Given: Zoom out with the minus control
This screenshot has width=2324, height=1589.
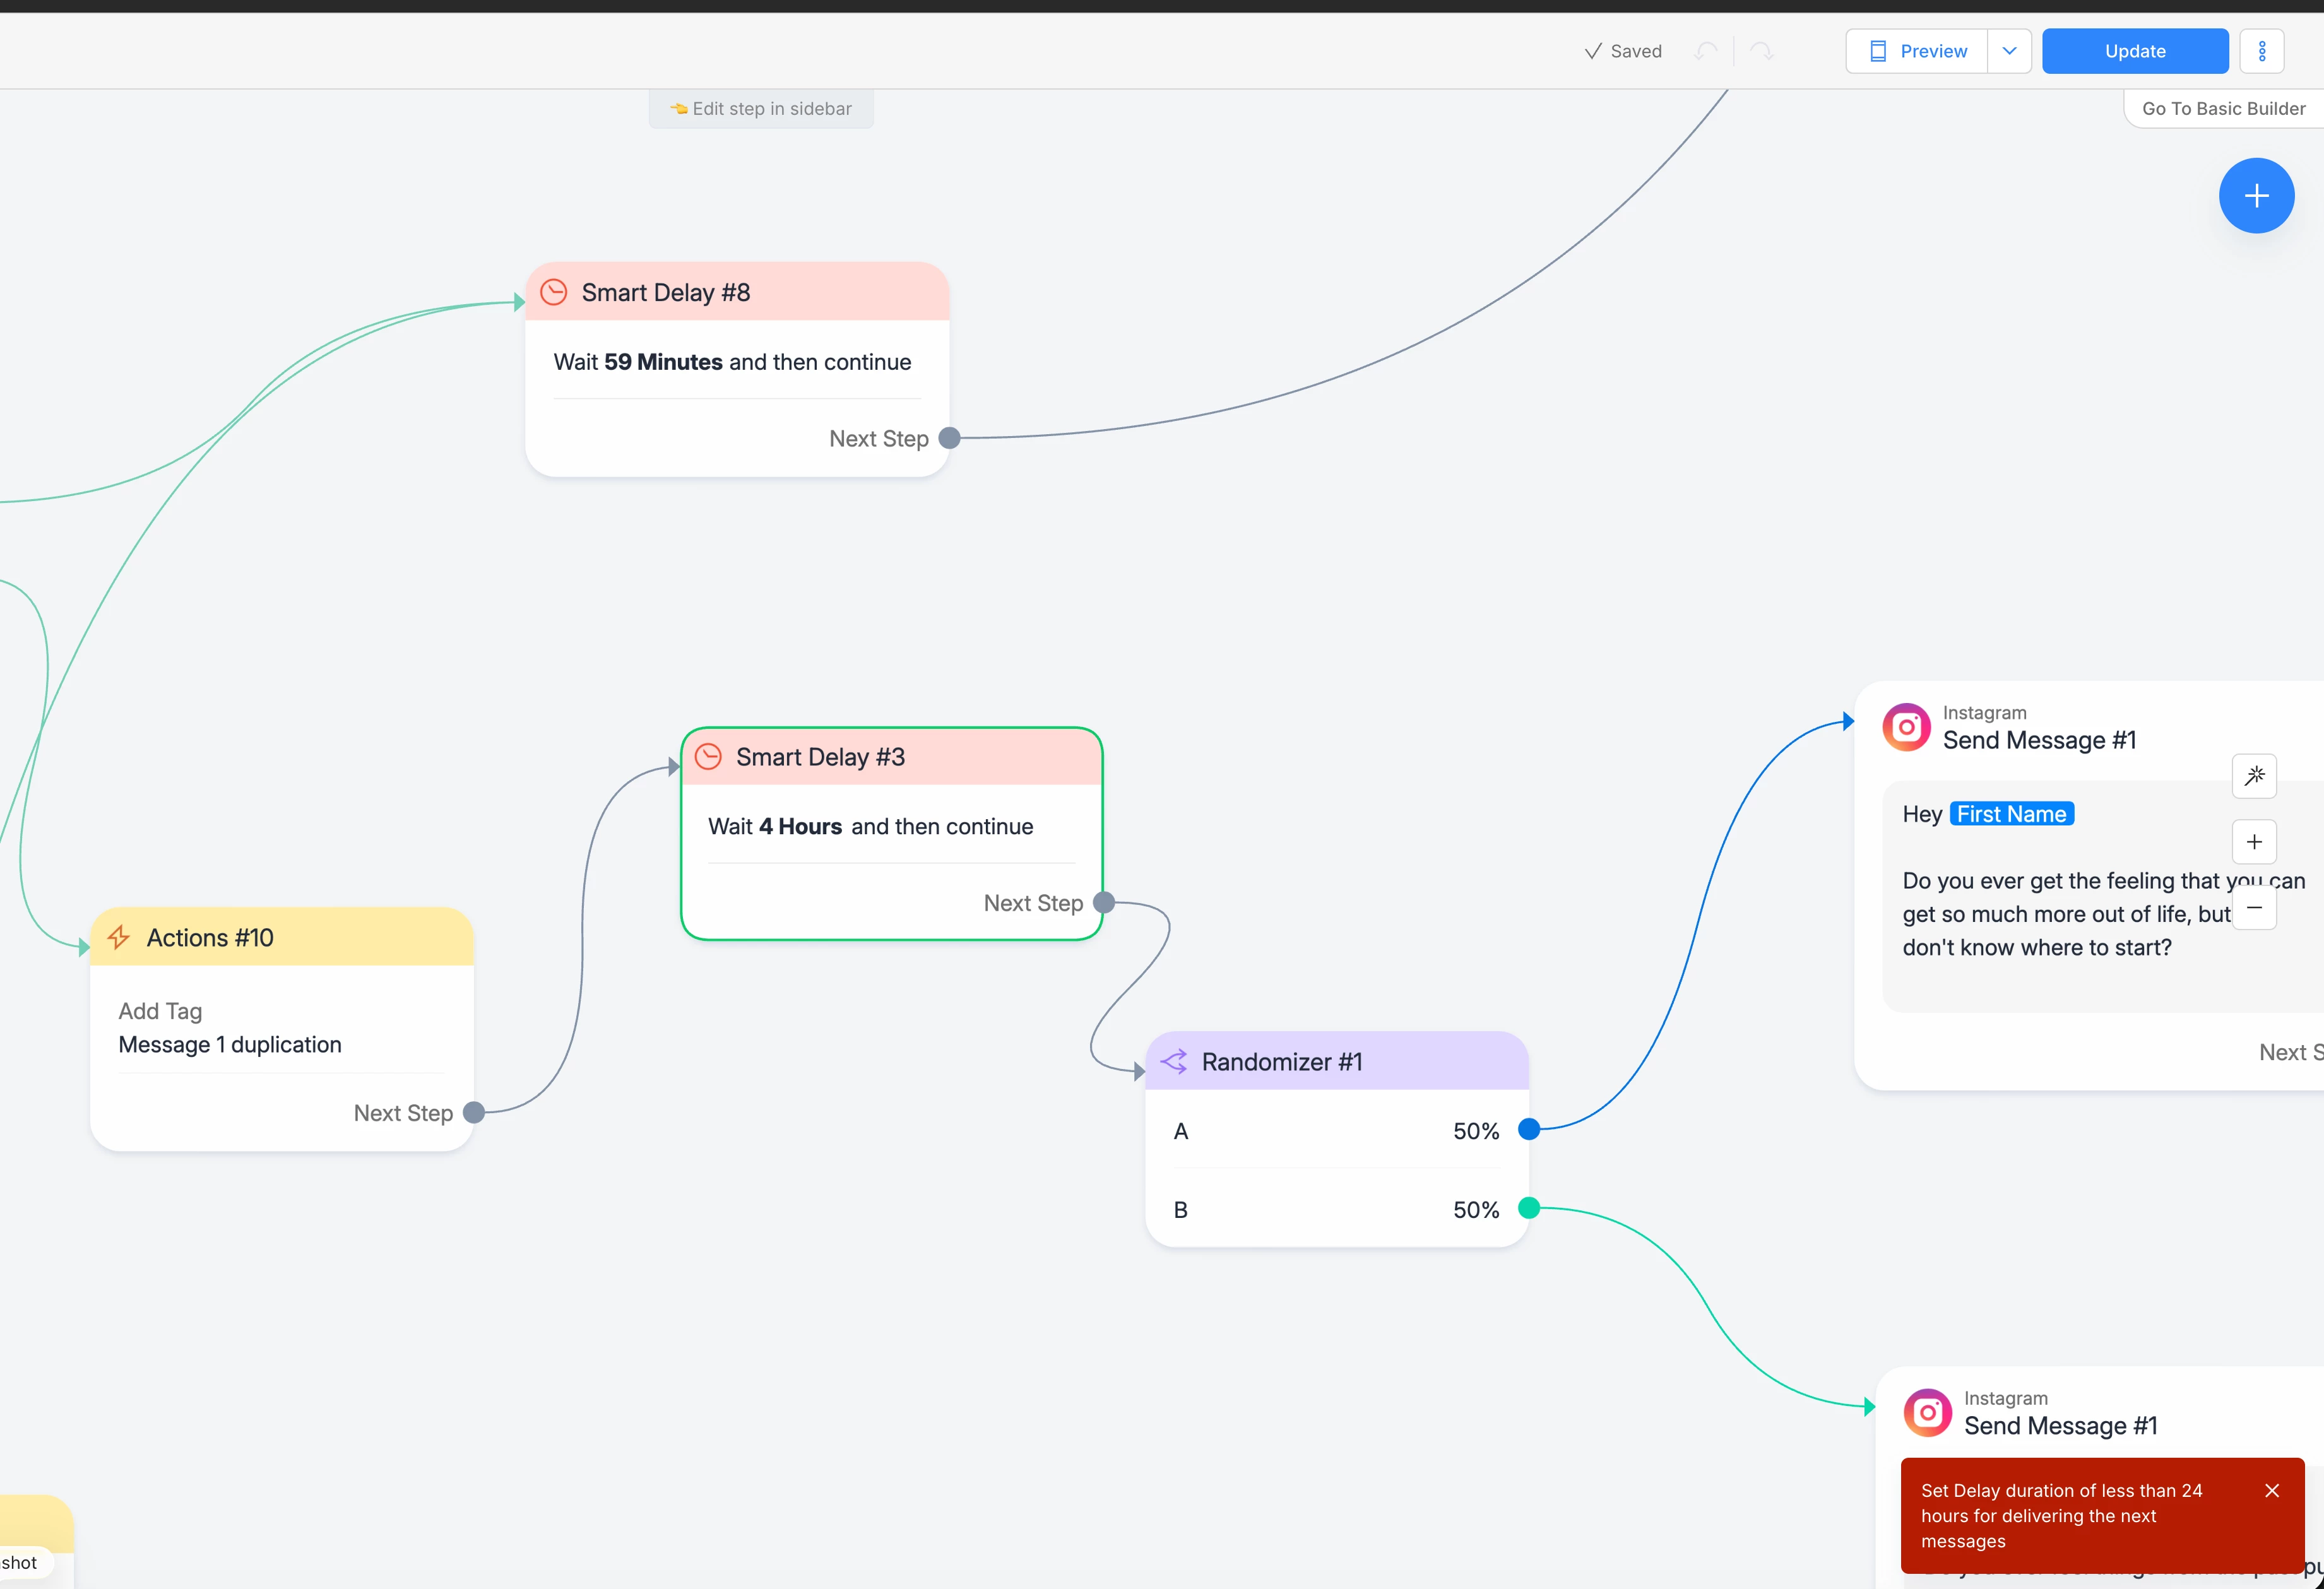Looking at the screenshot, I should pos(2254,908).
